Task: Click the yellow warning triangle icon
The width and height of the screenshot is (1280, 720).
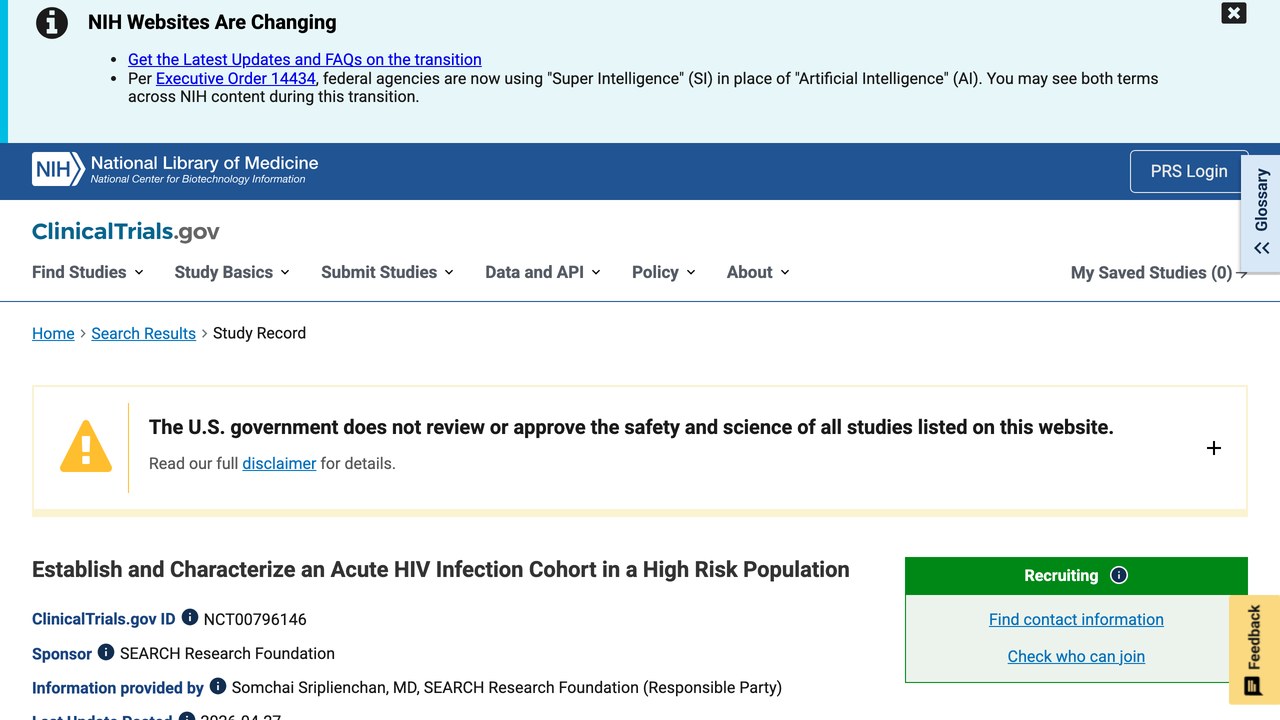Action: [x=86, y=446]
